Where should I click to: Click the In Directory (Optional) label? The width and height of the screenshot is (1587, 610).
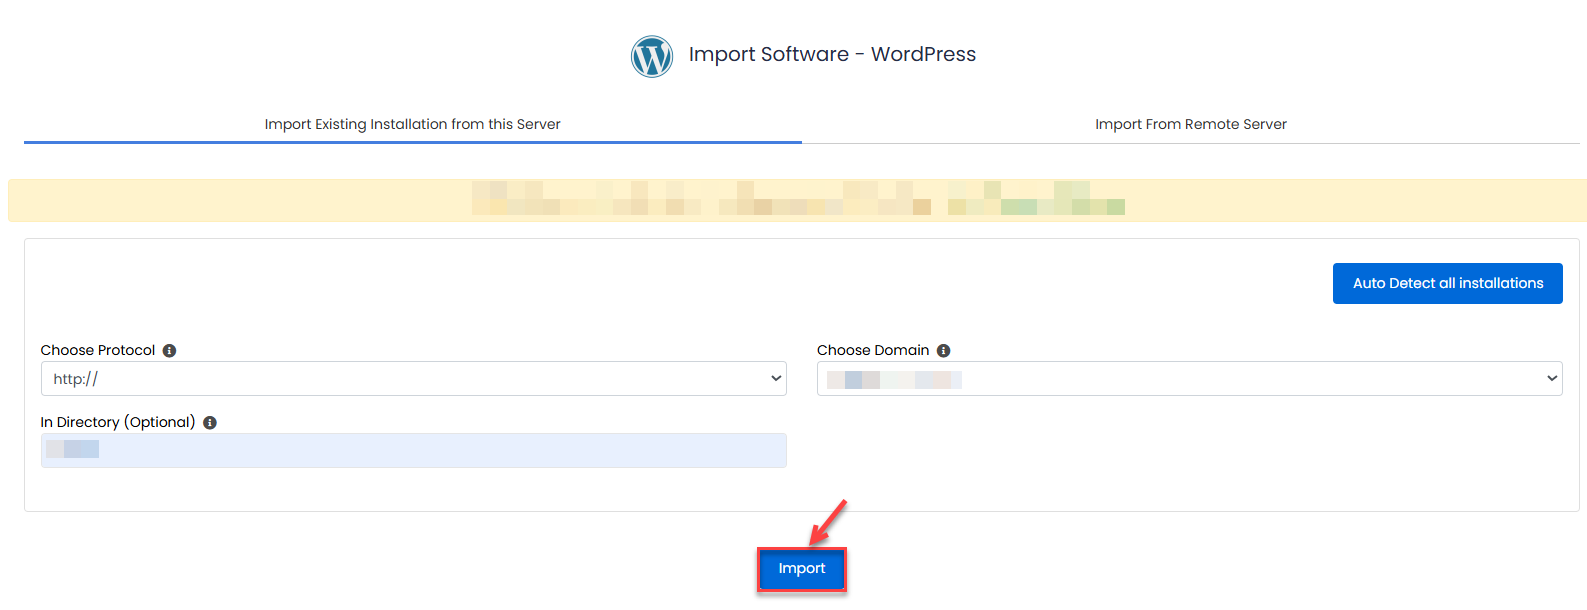tap(118, 423)
